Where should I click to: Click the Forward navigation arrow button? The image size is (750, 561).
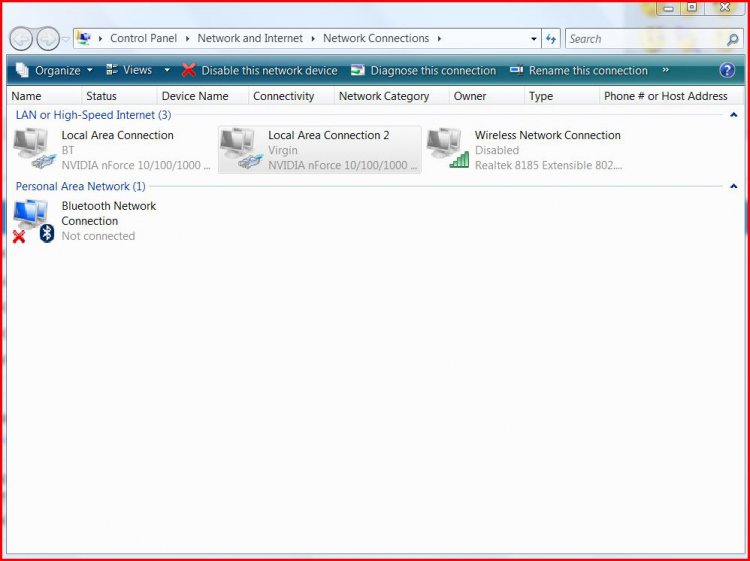48,39
